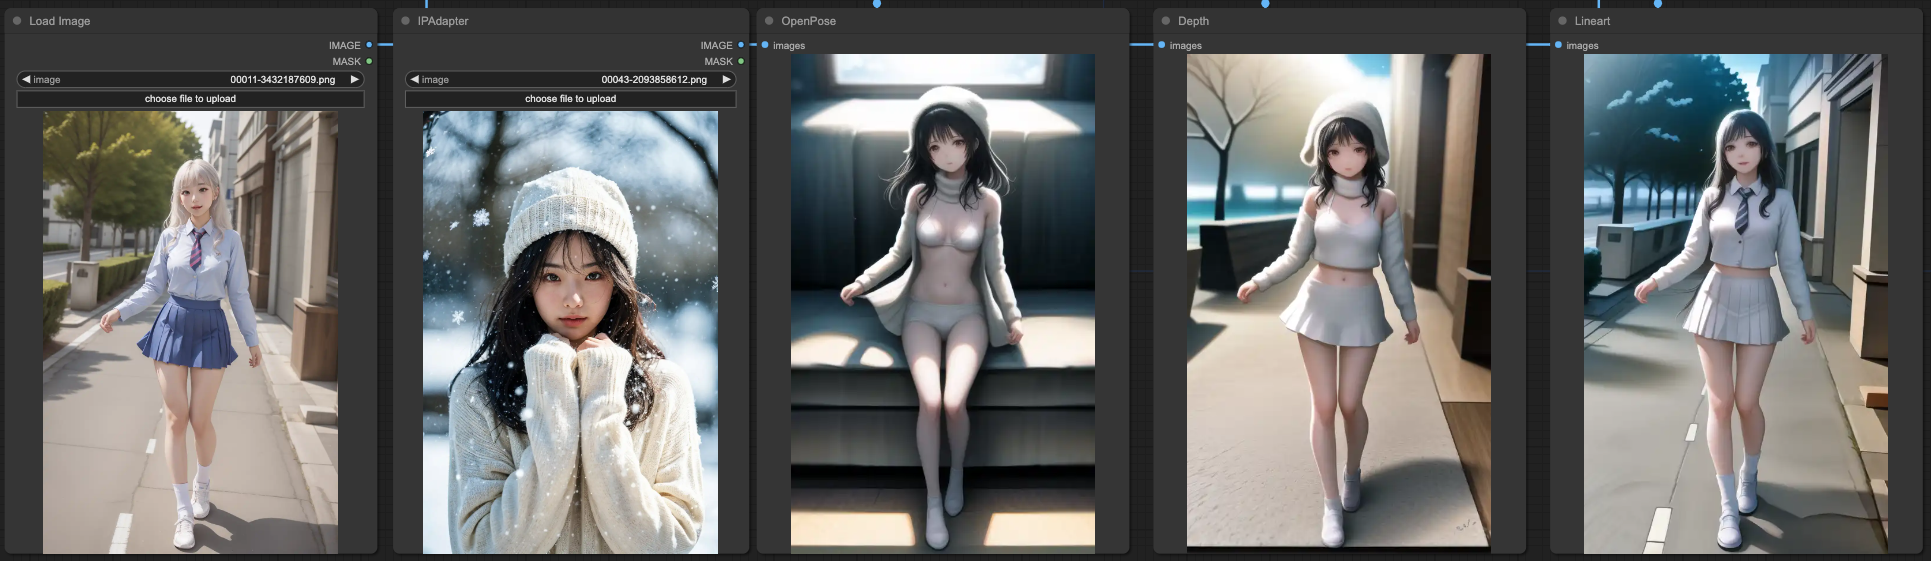Collapse the OpenPose node via its dot
This screenshot has width=1931, height=561.
[x=769, y=21]
